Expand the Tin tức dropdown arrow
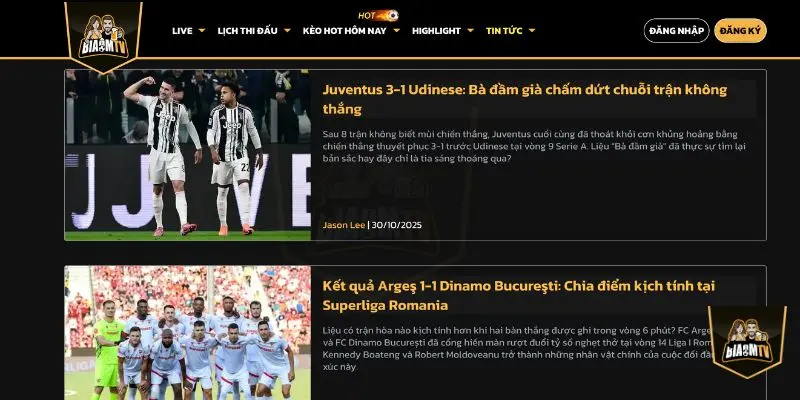The height and width of the screenshot is (400, 800). pos(532,31)
